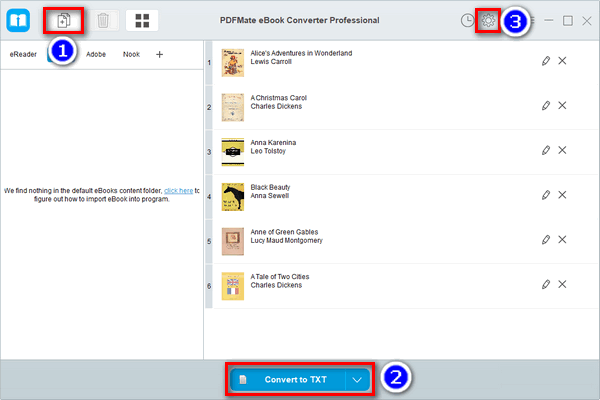Viewport: 600px width, 400px height.
Task: Select 'A Tale of Two Cities' title text
Action: (280, 277)
